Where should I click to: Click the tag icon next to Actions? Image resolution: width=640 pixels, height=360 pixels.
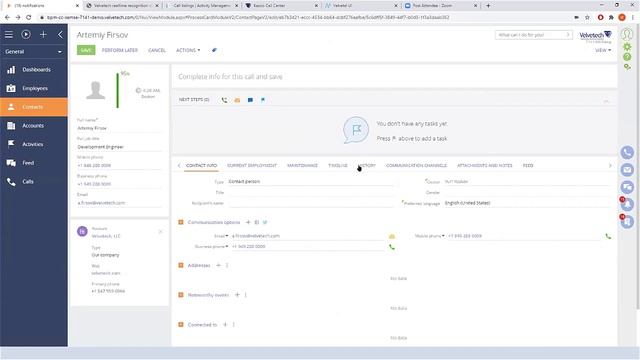[214, 50]
